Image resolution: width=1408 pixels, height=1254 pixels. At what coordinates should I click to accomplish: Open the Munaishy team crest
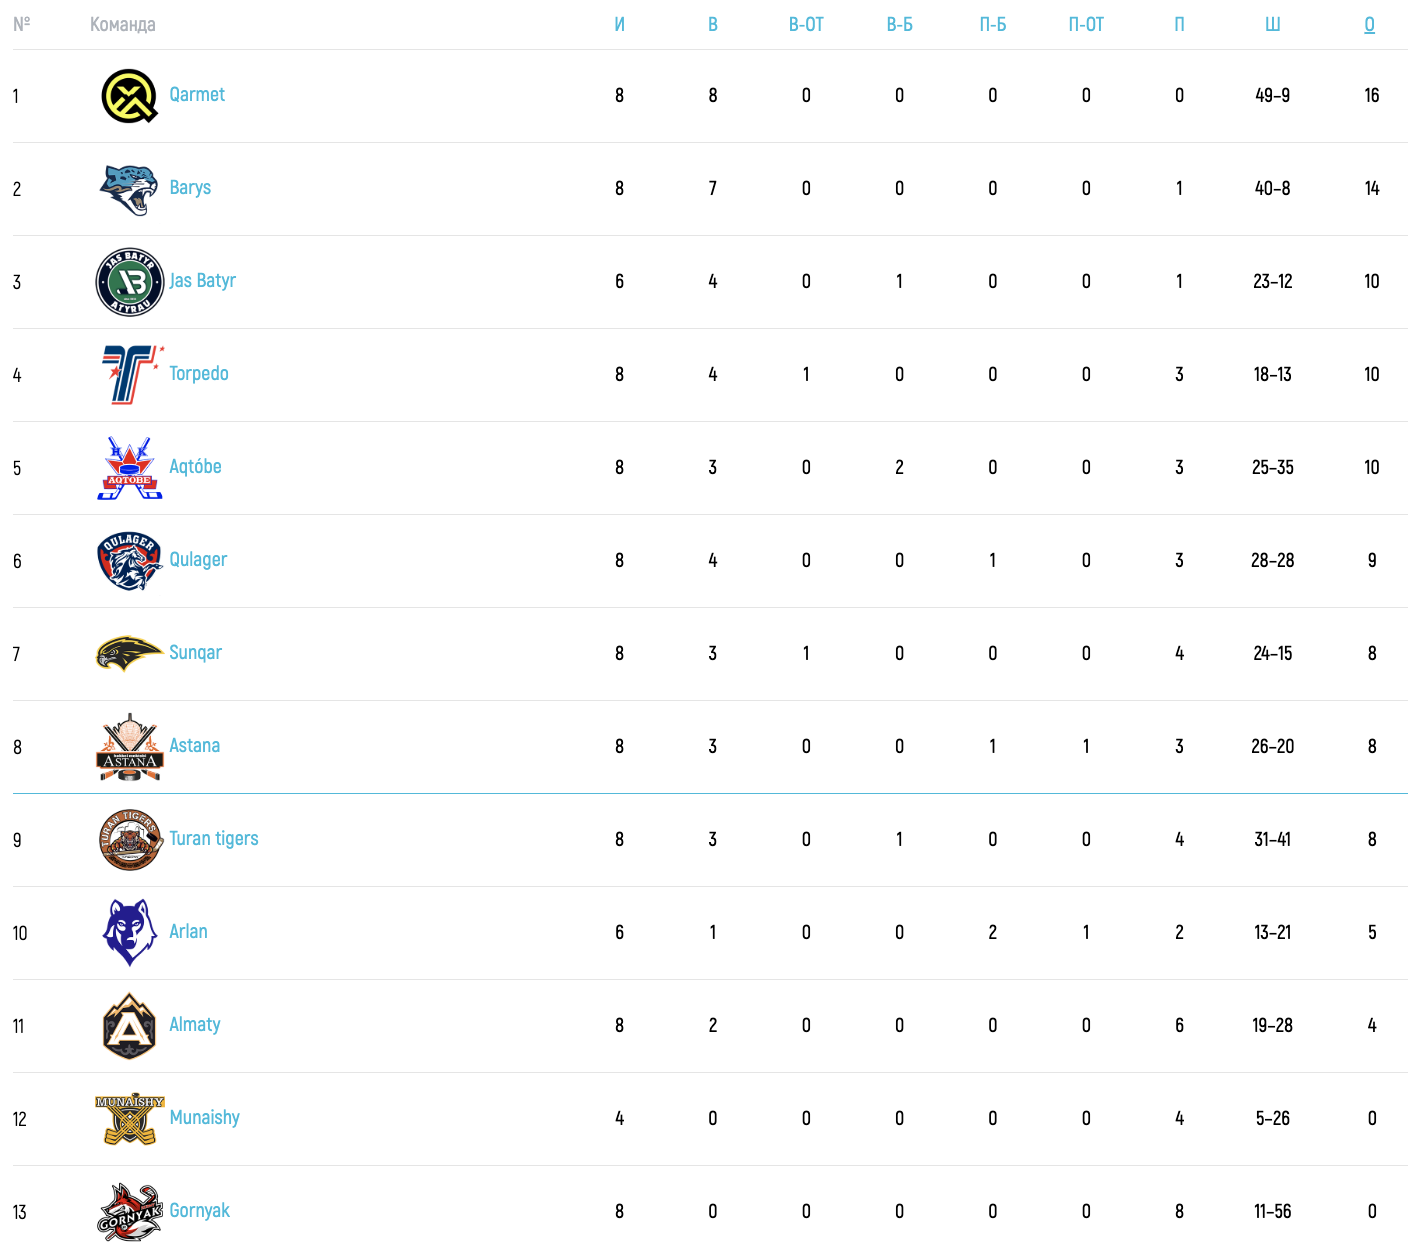130,1119
